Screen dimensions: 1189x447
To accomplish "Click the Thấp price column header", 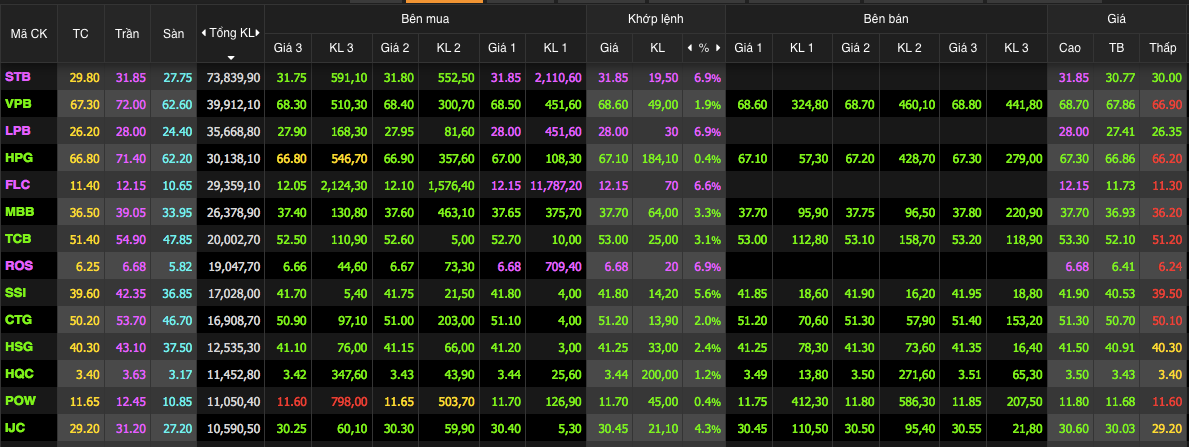I will tap(1162, 47).
